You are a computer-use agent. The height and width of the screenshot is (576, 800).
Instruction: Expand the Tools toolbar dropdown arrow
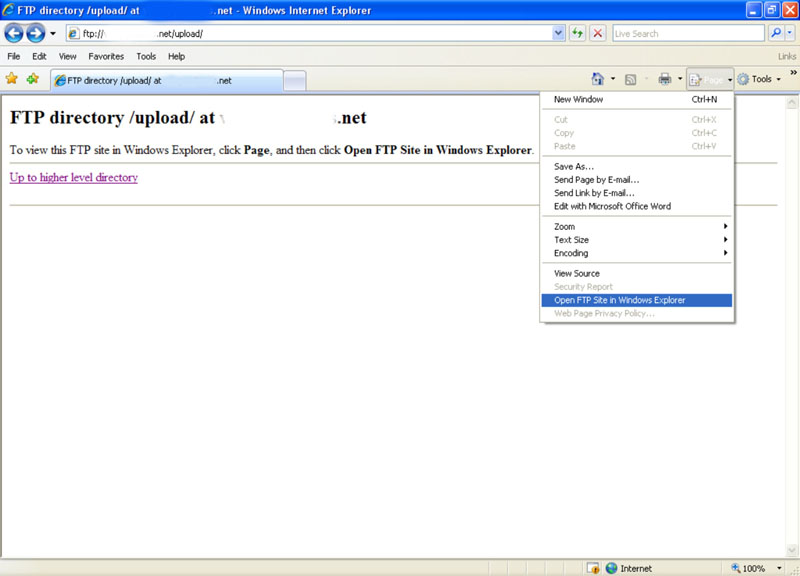[779, 80]
